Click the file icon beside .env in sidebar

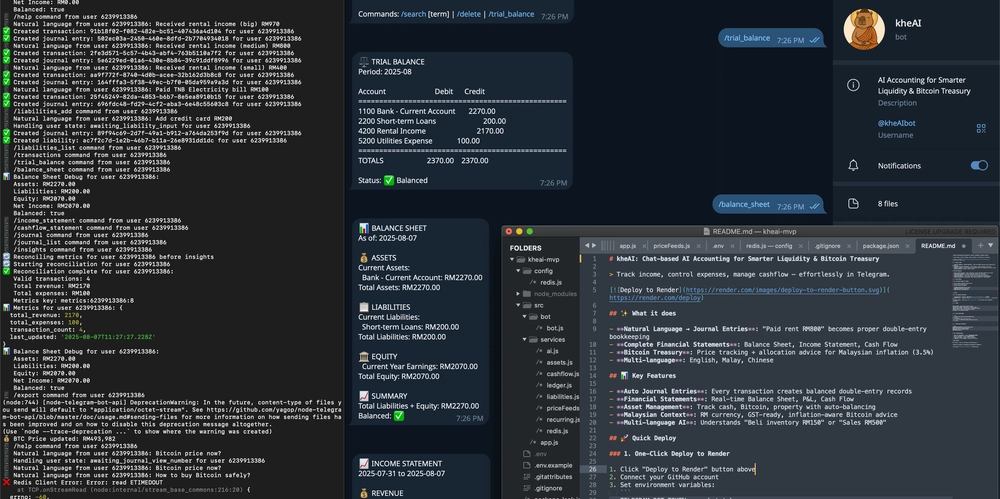pyautogui.click(x=526, y=454)
